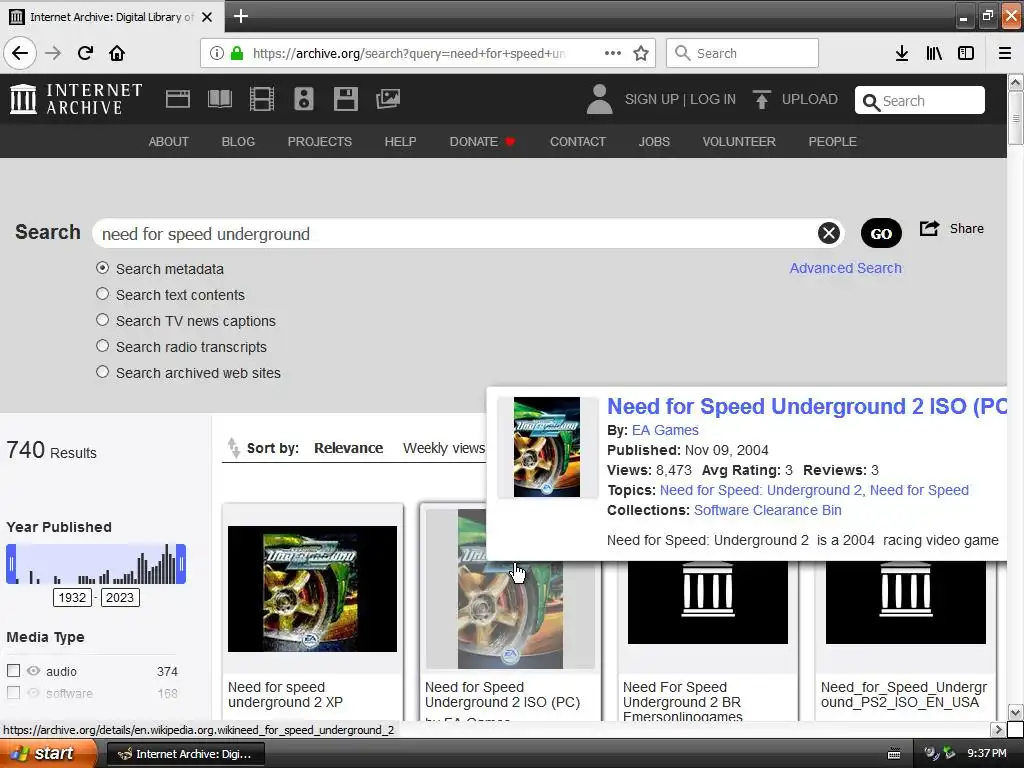The image size is (1024, 768).
Task: Sort results by Relevance
Action: (x=349, y=448)
